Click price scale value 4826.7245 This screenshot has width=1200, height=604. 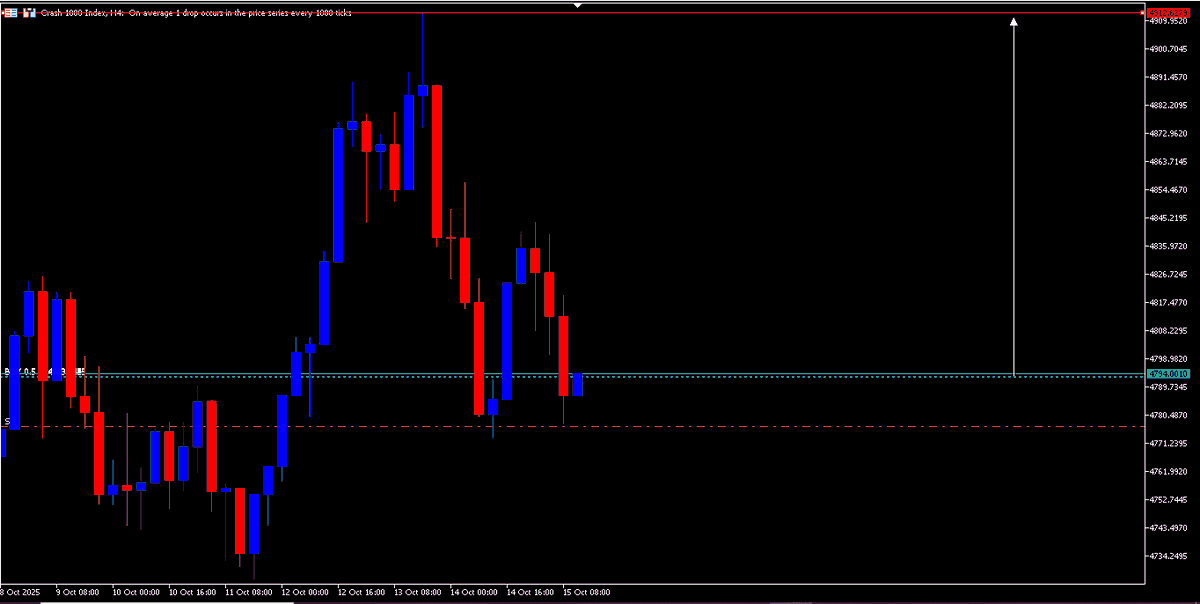click(1169, 274)
